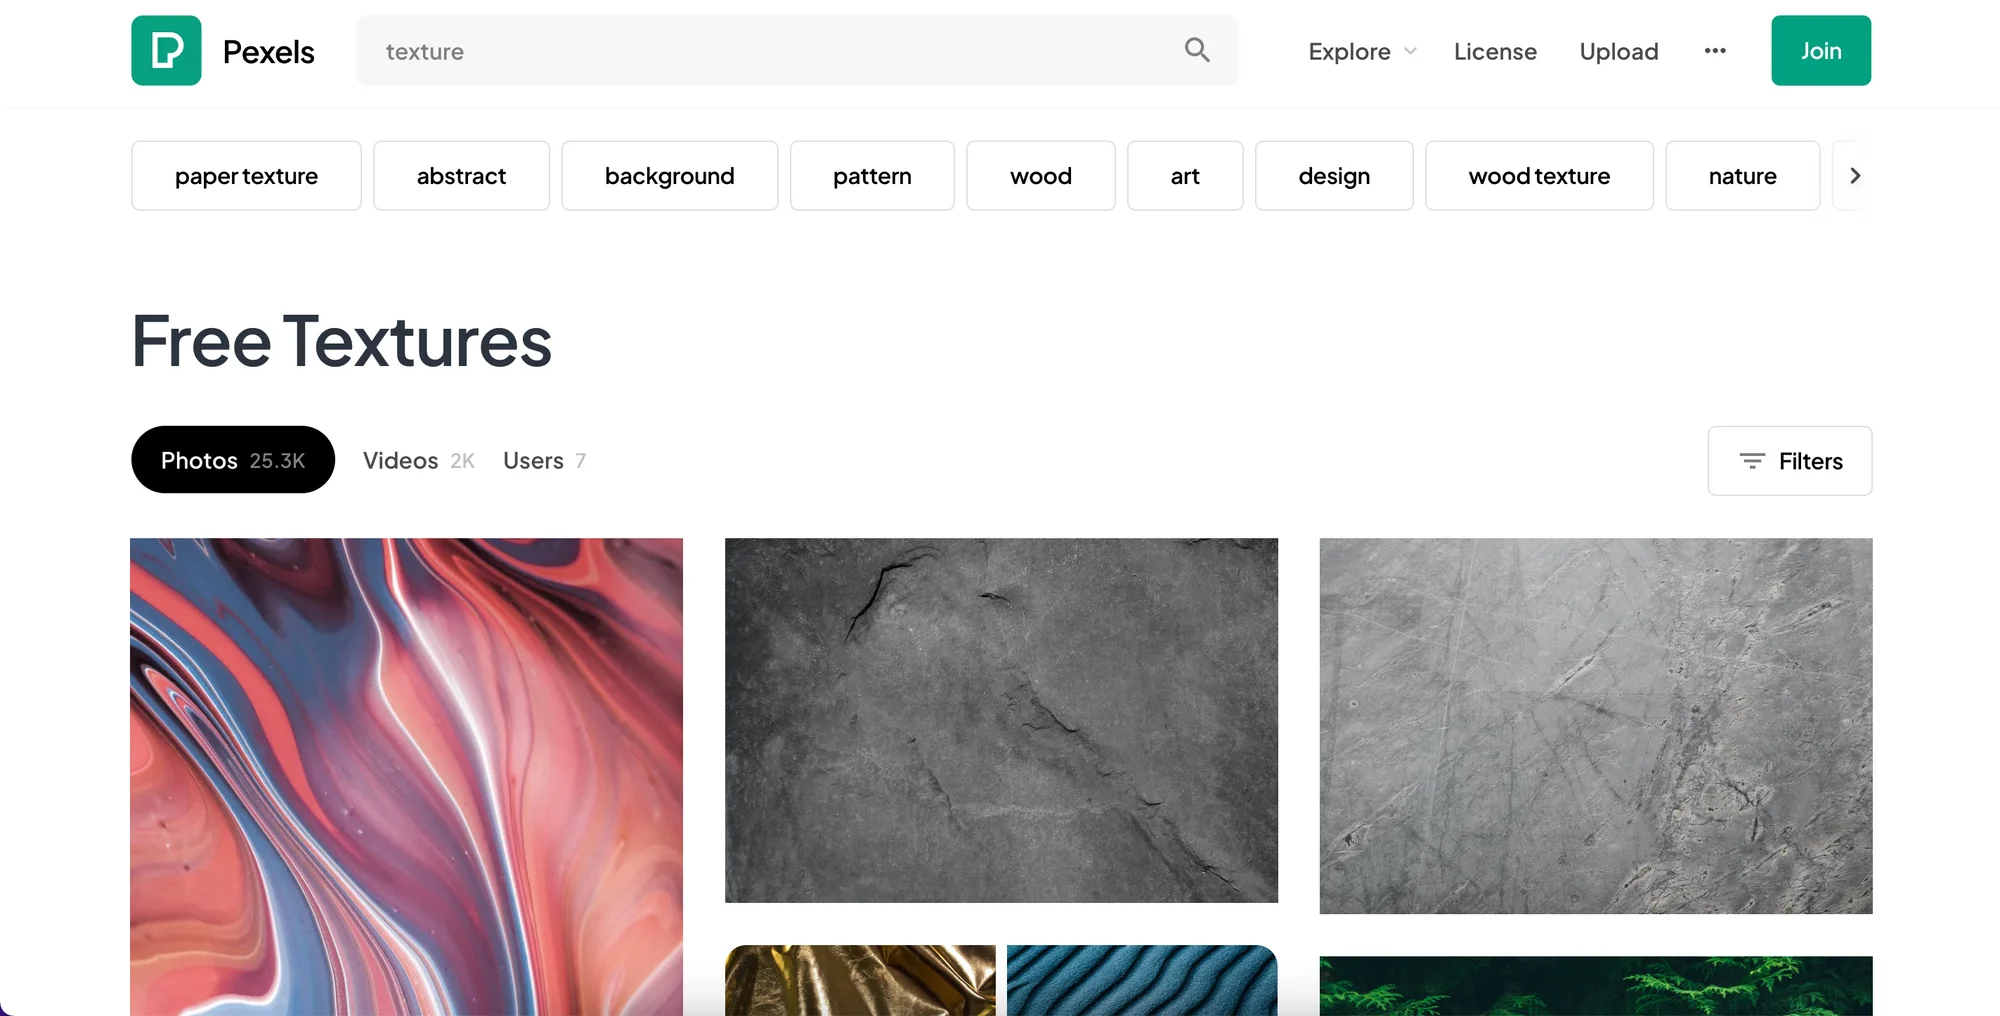Pick the nature tag chip
This screenshot has width=2000, height=1016.
coord(1742,176)
